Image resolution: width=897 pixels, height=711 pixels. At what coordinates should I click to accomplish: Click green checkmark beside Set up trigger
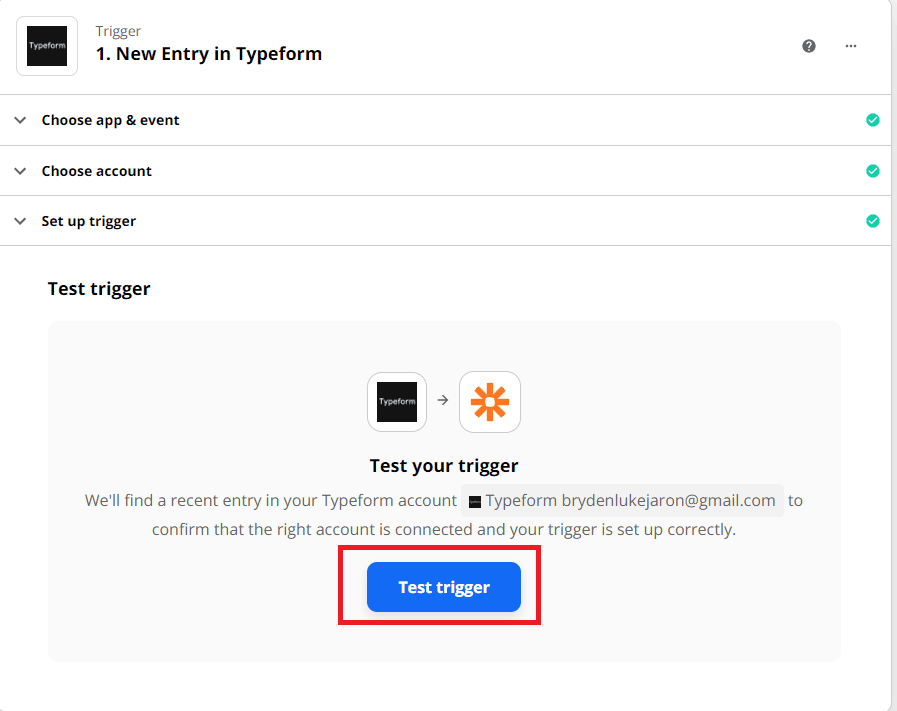(x=873, y=221)
